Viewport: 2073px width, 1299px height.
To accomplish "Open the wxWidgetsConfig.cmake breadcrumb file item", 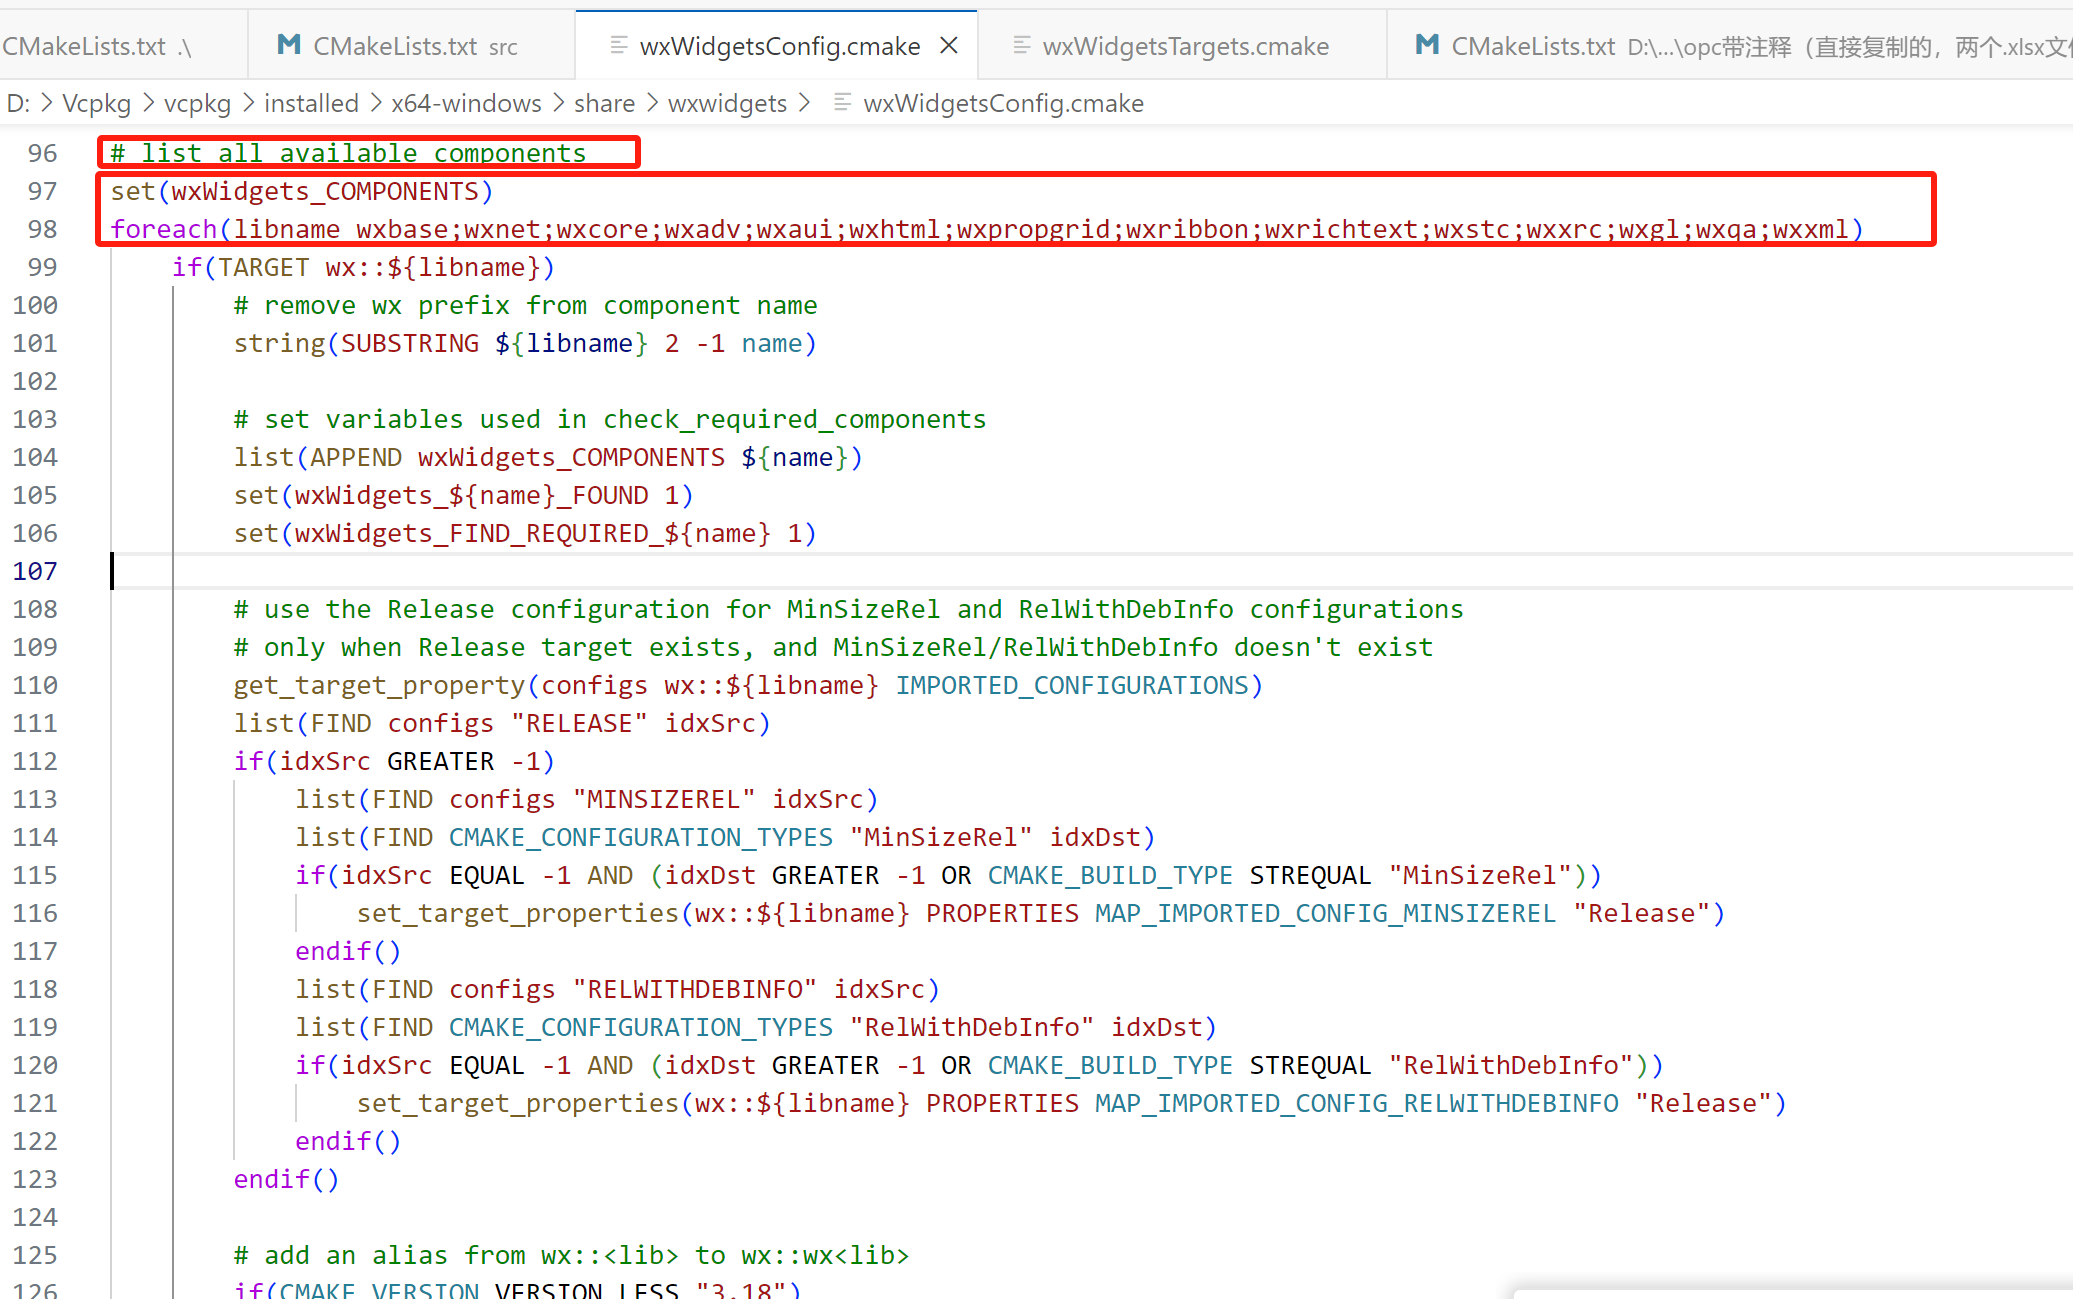I will (1003, 104).
